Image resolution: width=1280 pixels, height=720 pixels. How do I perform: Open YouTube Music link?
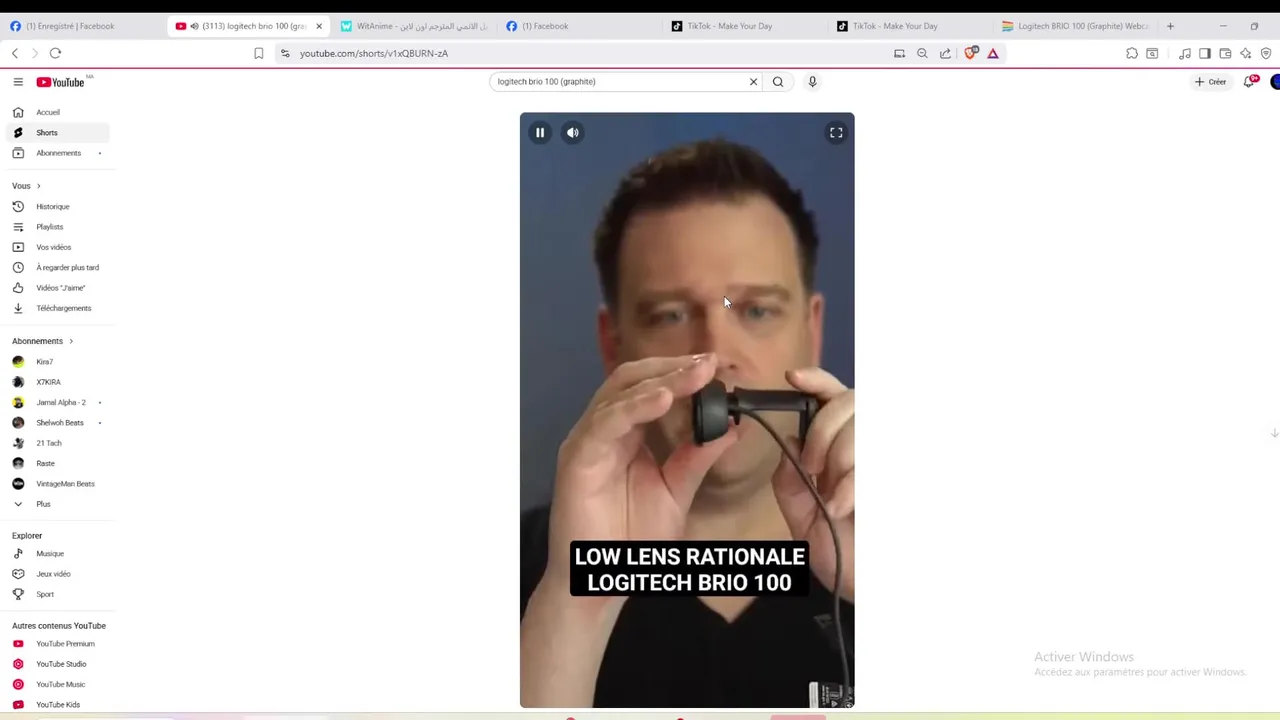[x=58, y=684]
